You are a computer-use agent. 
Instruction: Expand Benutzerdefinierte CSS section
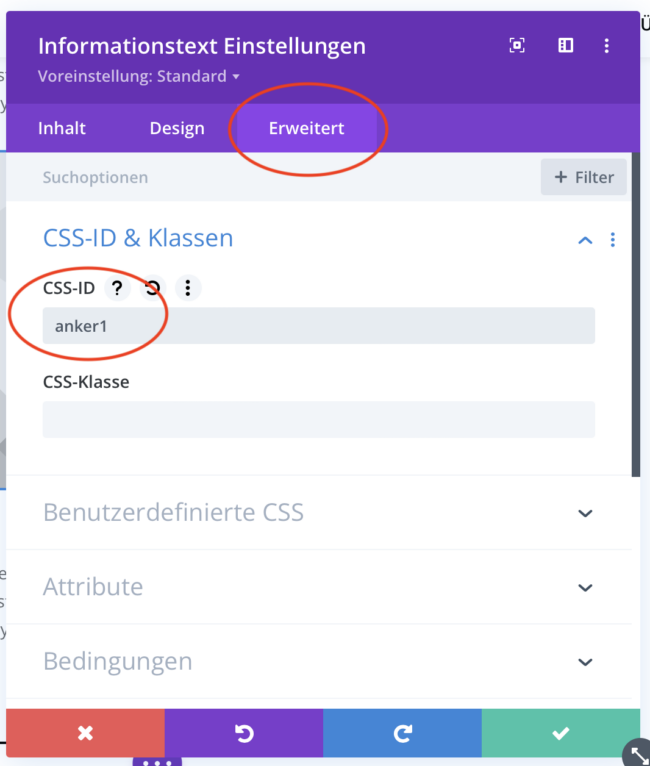point(586,513)
